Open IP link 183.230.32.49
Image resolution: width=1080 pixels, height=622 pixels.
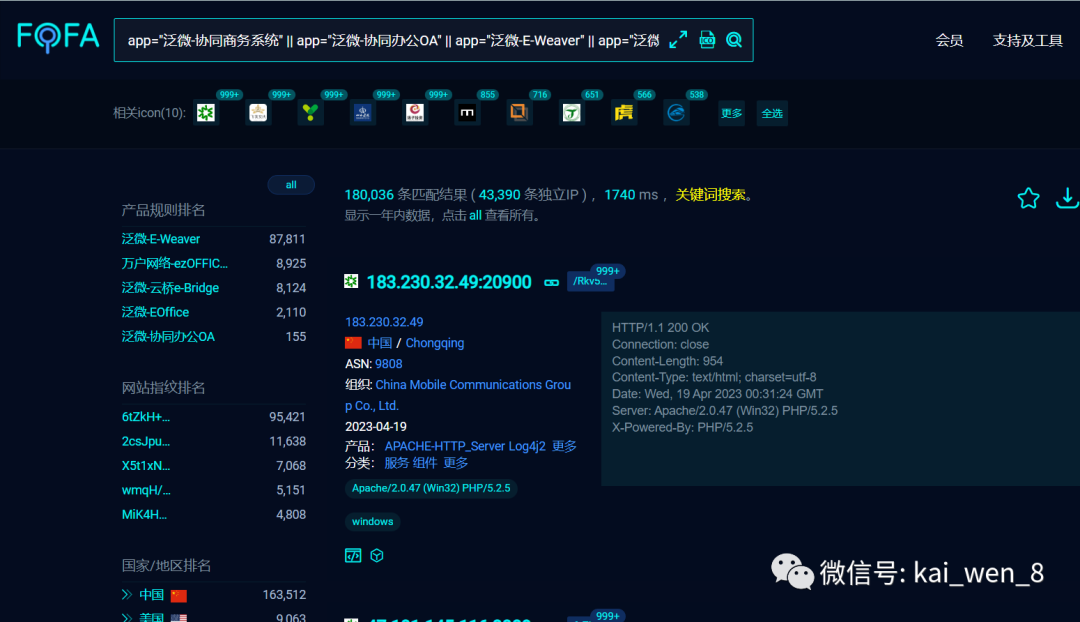(x=384, y=322)
